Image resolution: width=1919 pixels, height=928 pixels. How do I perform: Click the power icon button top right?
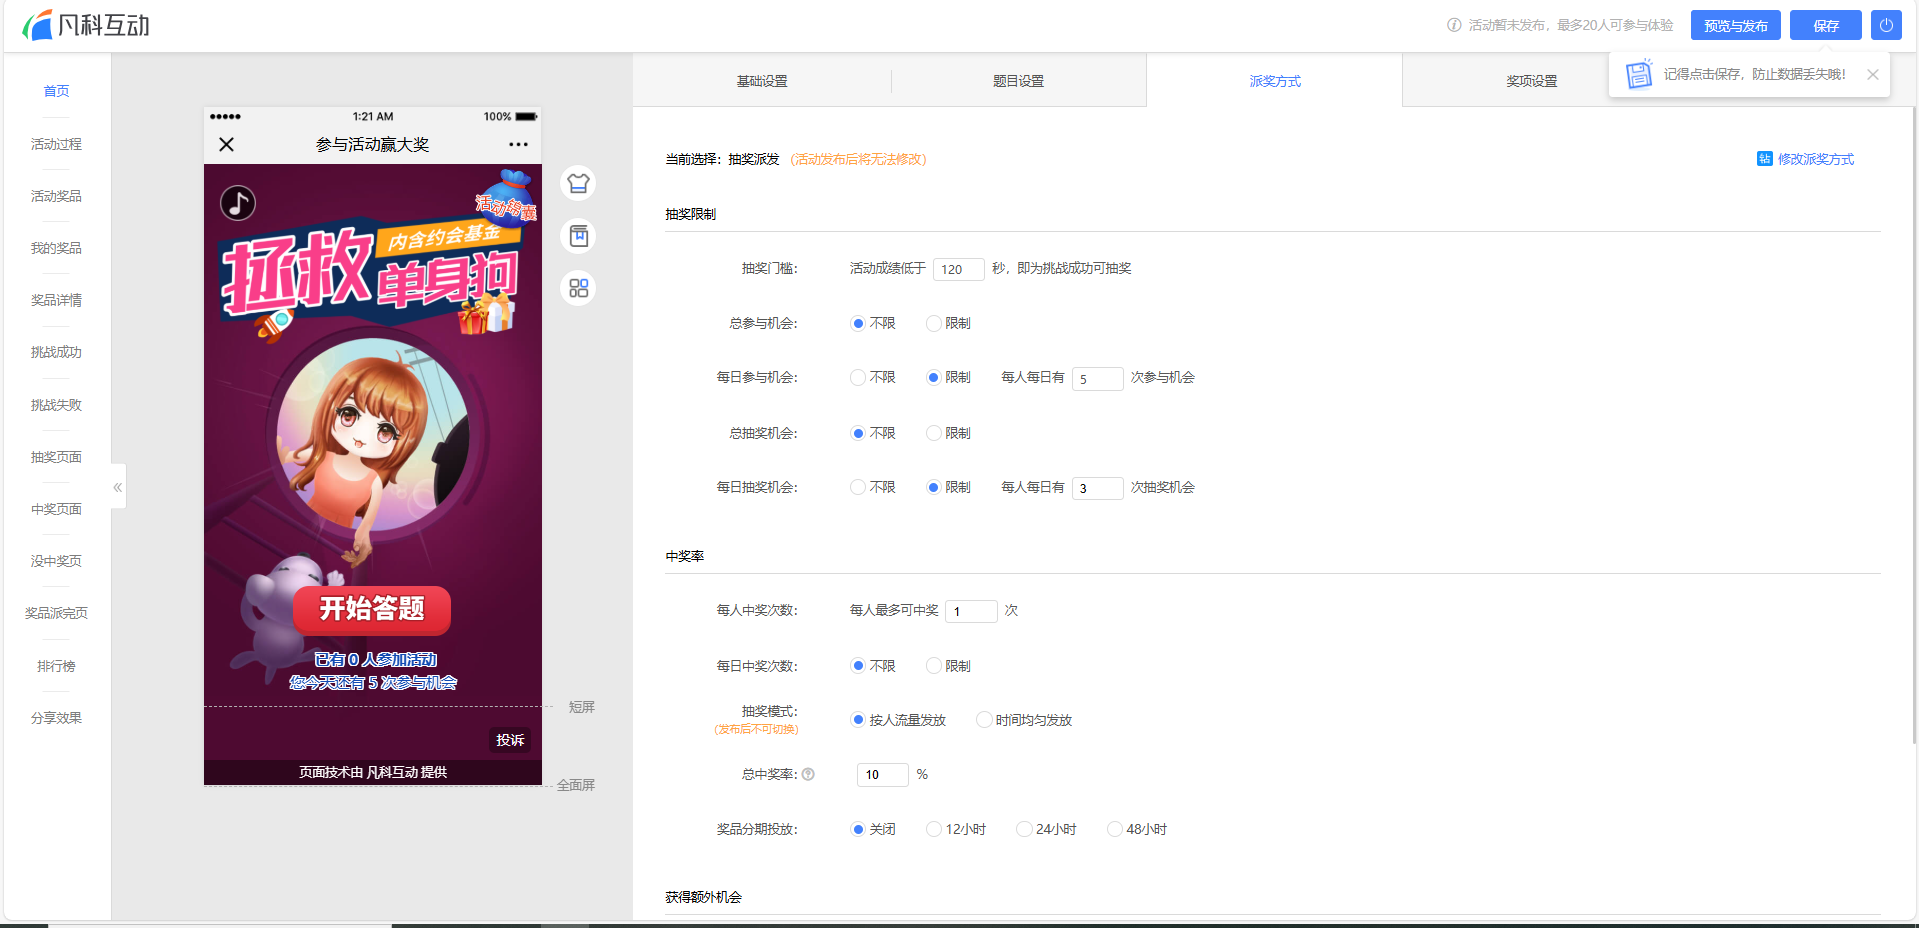point(1886,25)
